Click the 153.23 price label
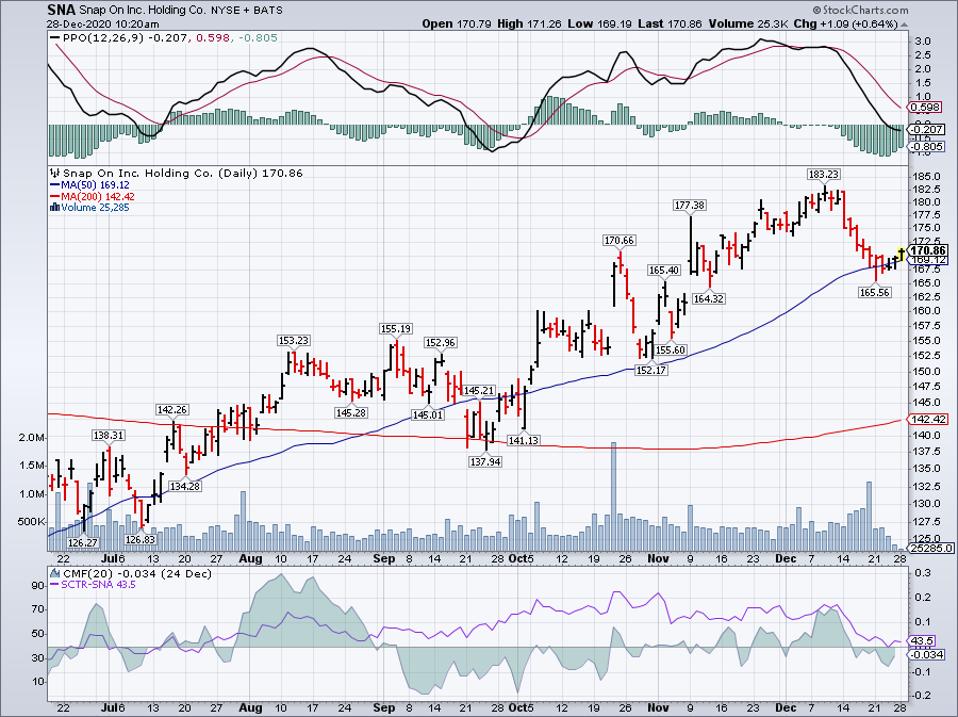The image size is (958, 717). (x=293, y=341)
